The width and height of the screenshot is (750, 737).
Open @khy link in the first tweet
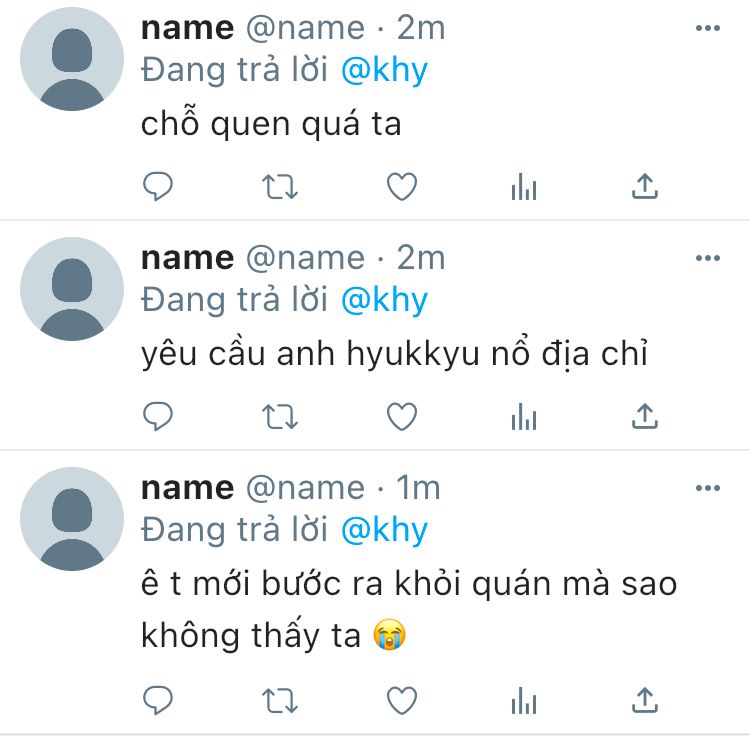tap(385, 71)
